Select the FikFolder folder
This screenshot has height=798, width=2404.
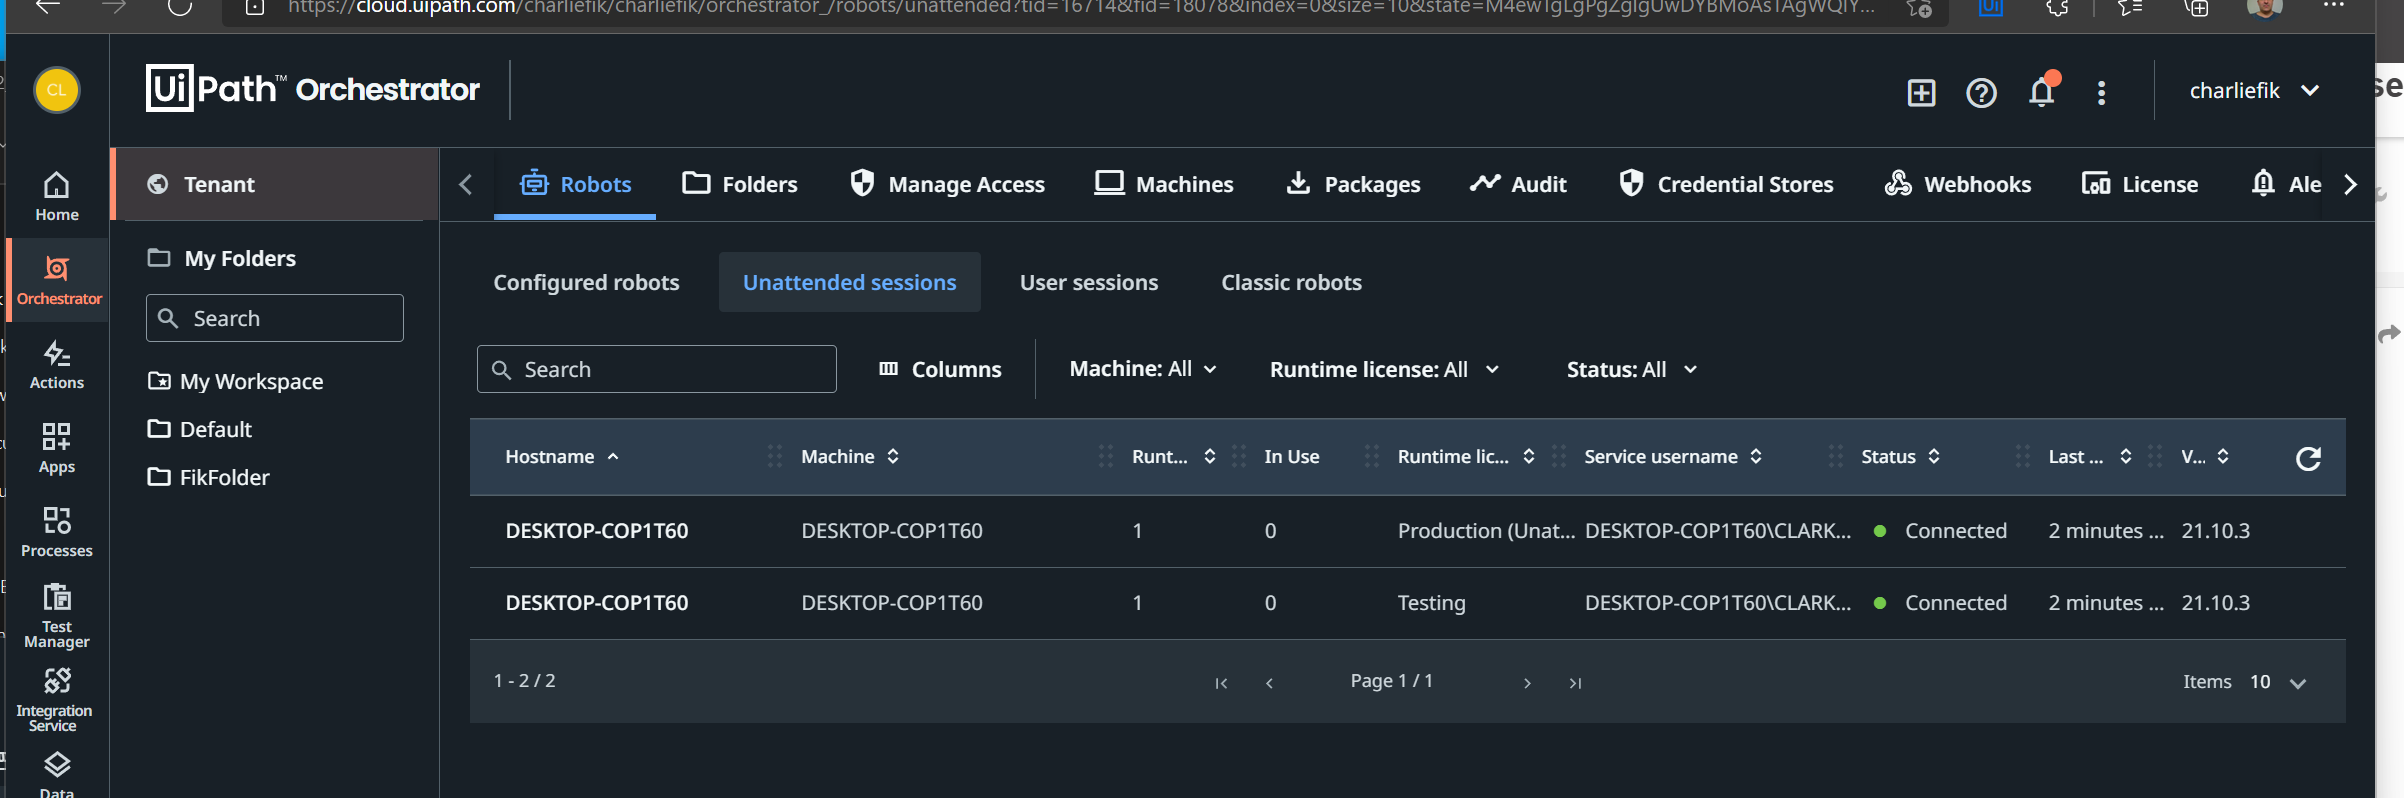click(x=224, y=478)
